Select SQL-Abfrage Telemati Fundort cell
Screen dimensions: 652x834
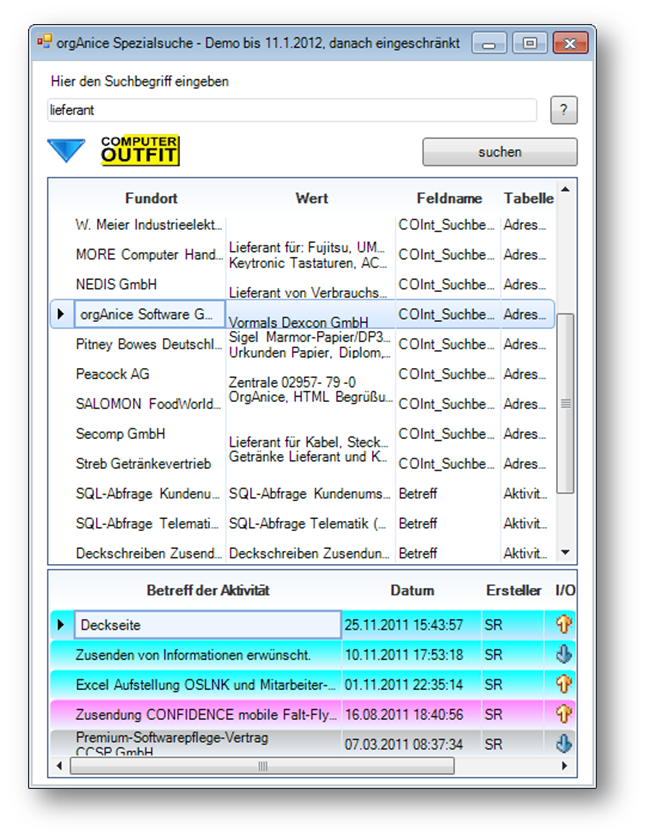coord(148,523)
